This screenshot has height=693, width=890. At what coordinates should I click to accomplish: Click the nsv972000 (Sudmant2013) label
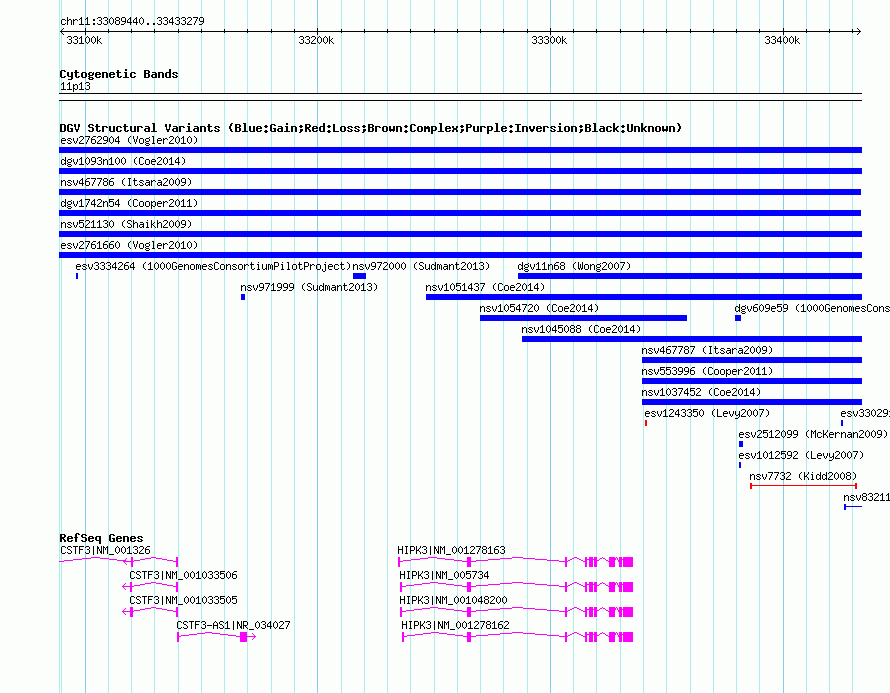[x=421, y=266]
